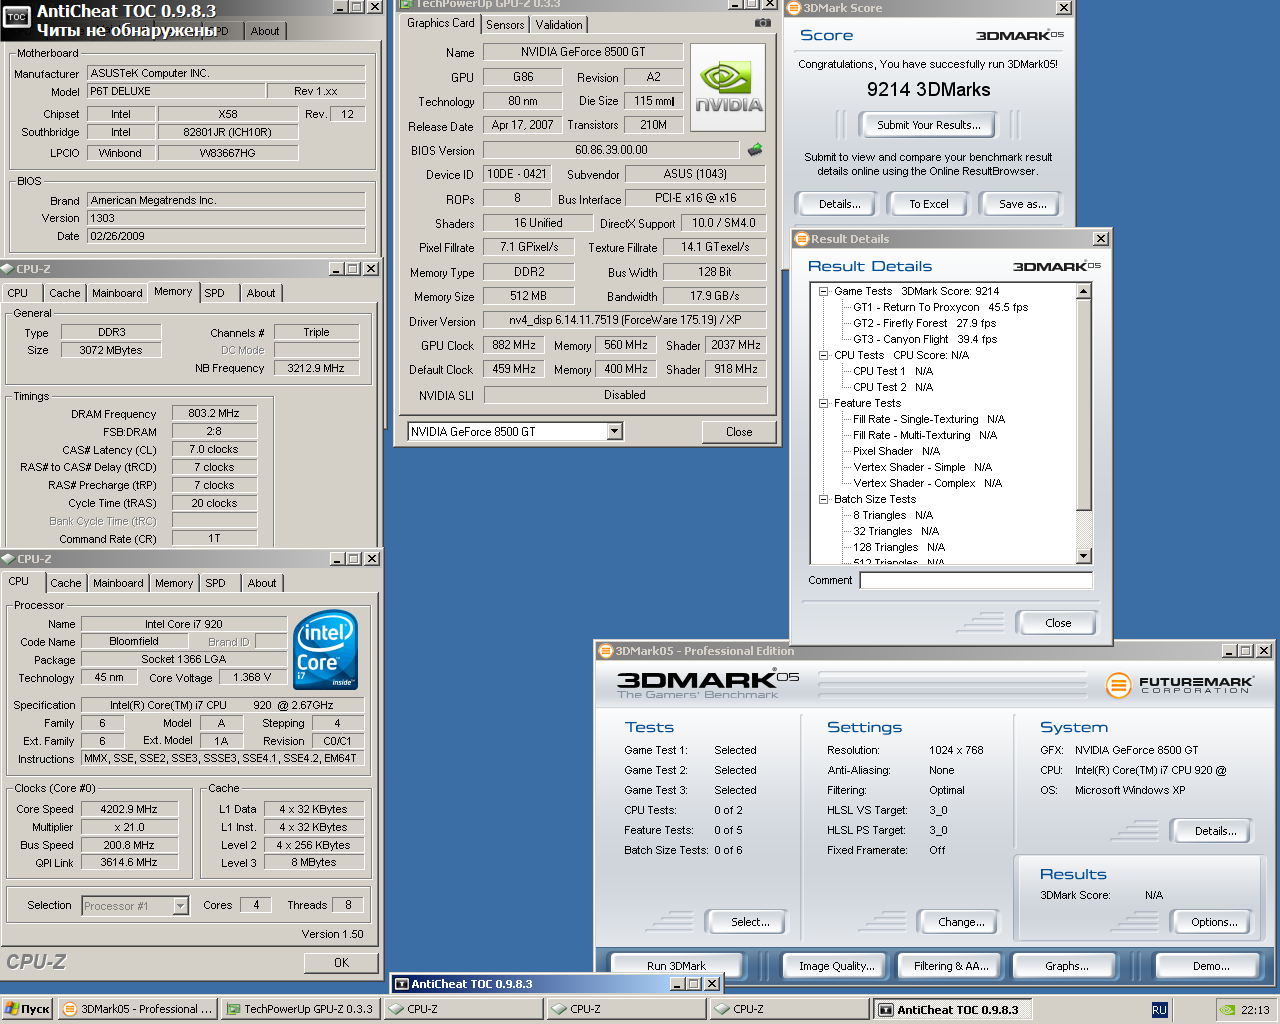This screenshot has height=1024, width=1280.
Task: Select the GT3 - Canyon Flight row
Action: (924, 339)
